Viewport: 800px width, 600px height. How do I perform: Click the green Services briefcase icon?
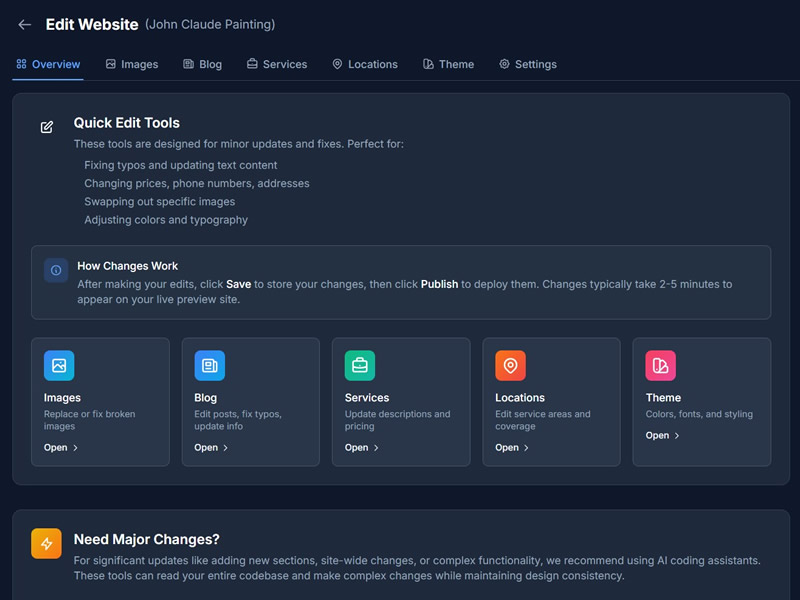(360, 366)
